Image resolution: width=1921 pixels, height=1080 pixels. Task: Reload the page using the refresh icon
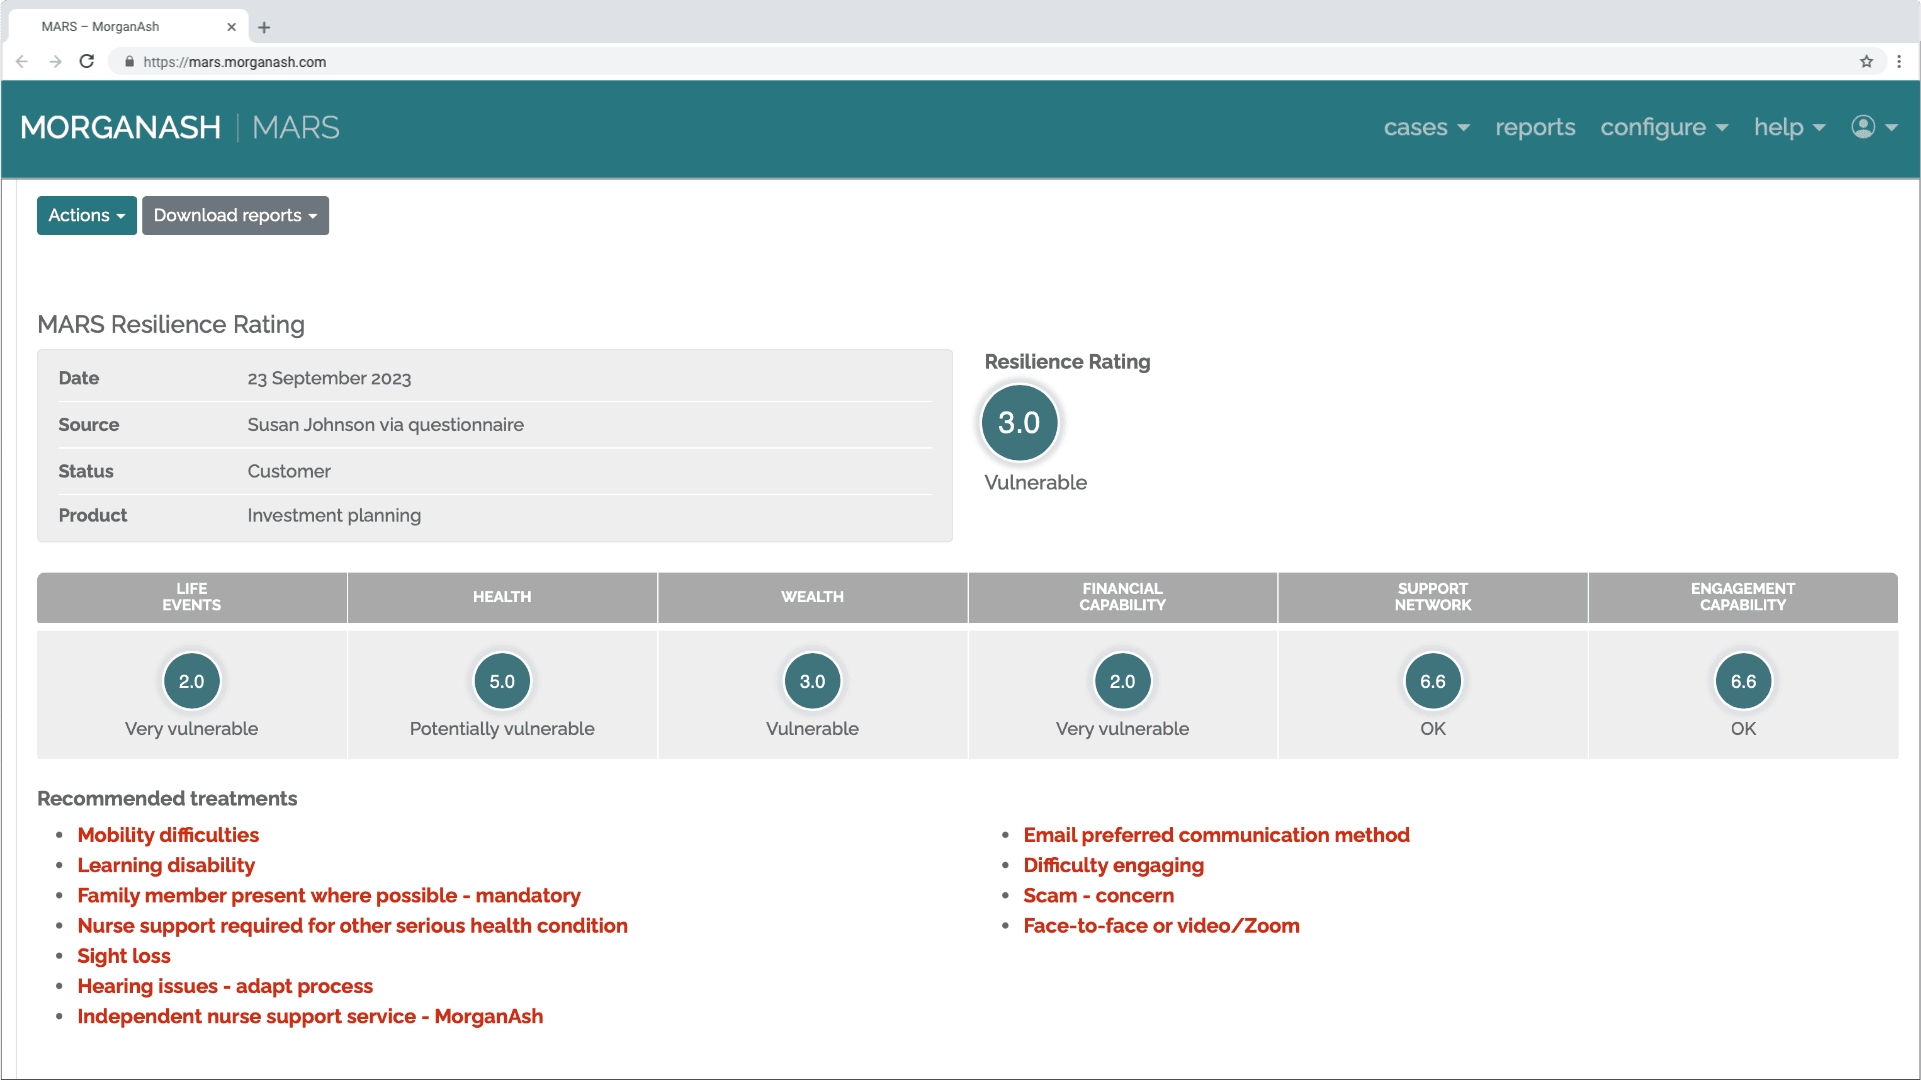coord(87,62)
